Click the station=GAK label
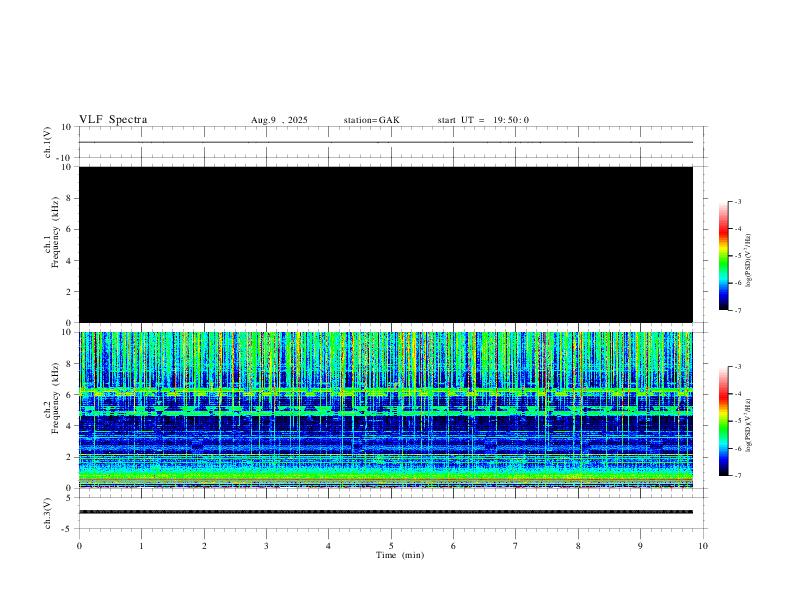792x612 pixels. tap(371, 120)
